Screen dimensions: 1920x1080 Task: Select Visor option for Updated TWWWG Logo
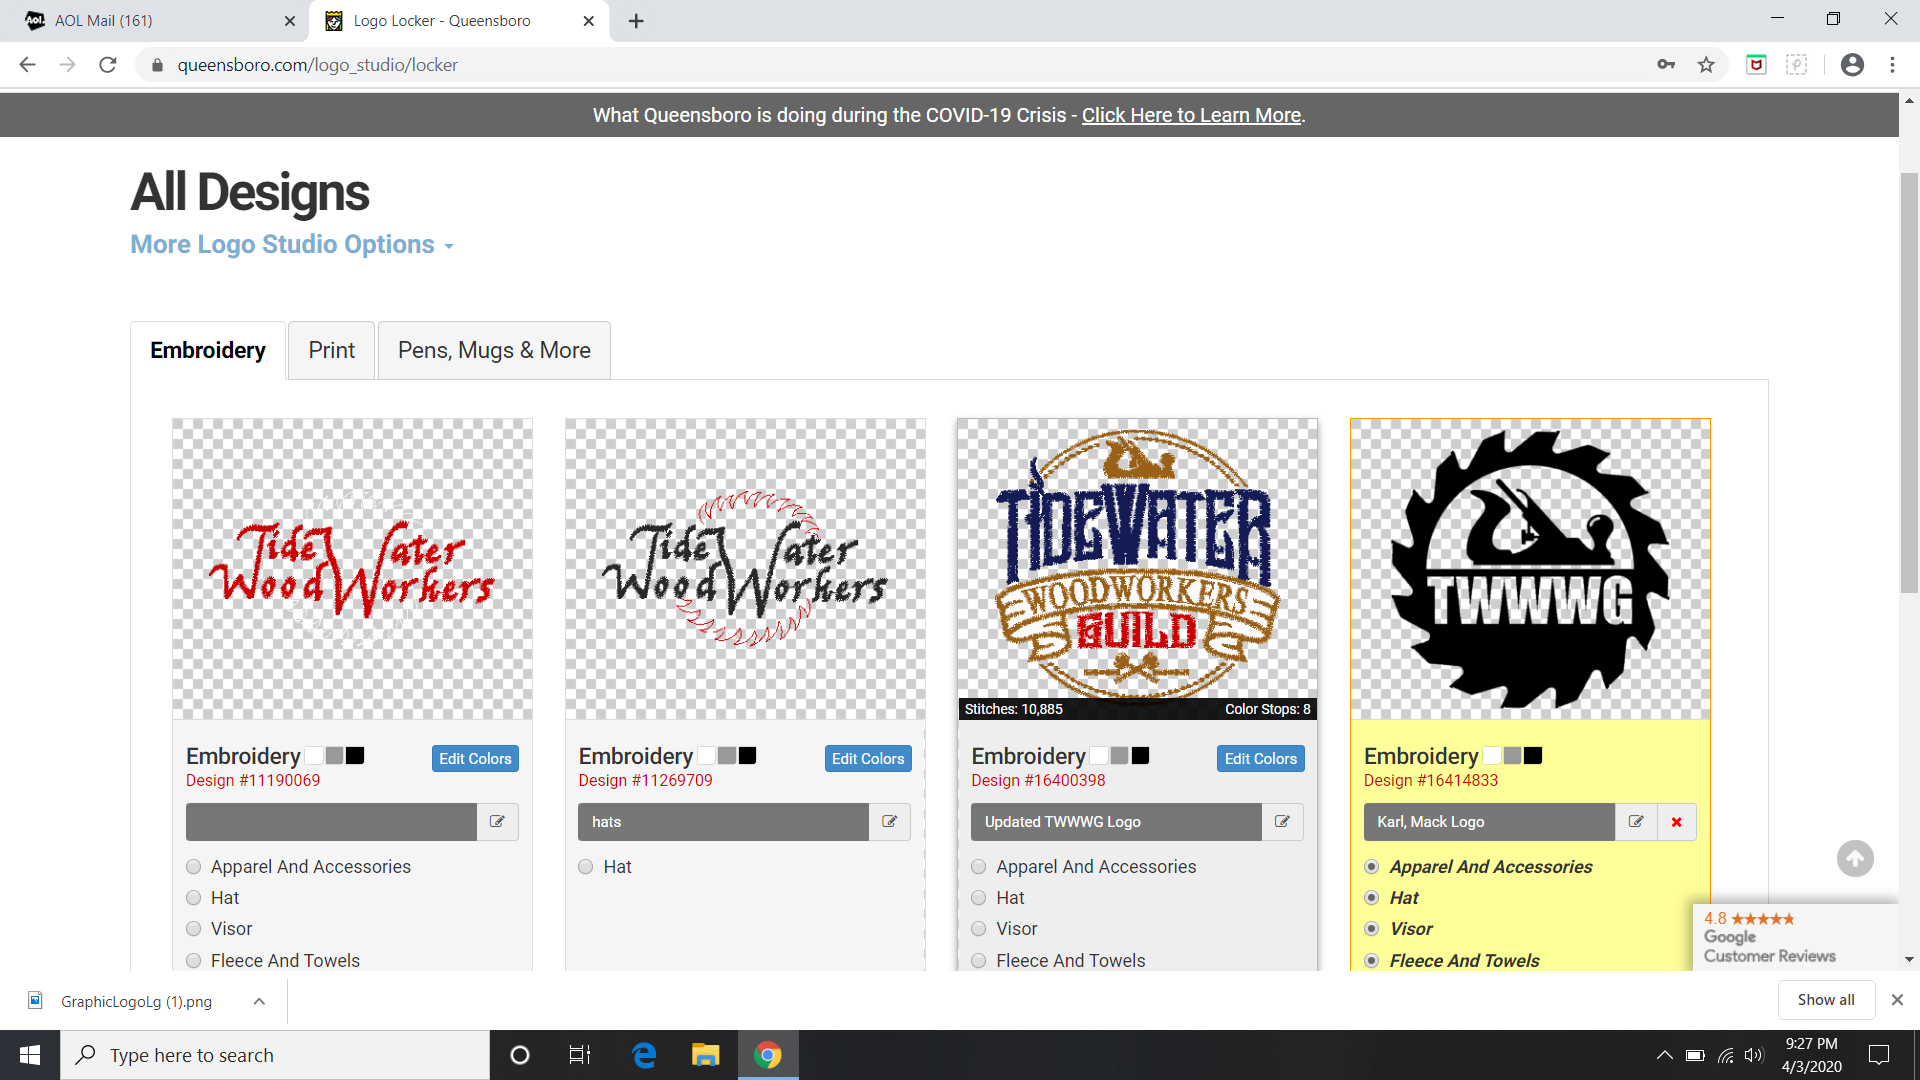coord(979,929)
